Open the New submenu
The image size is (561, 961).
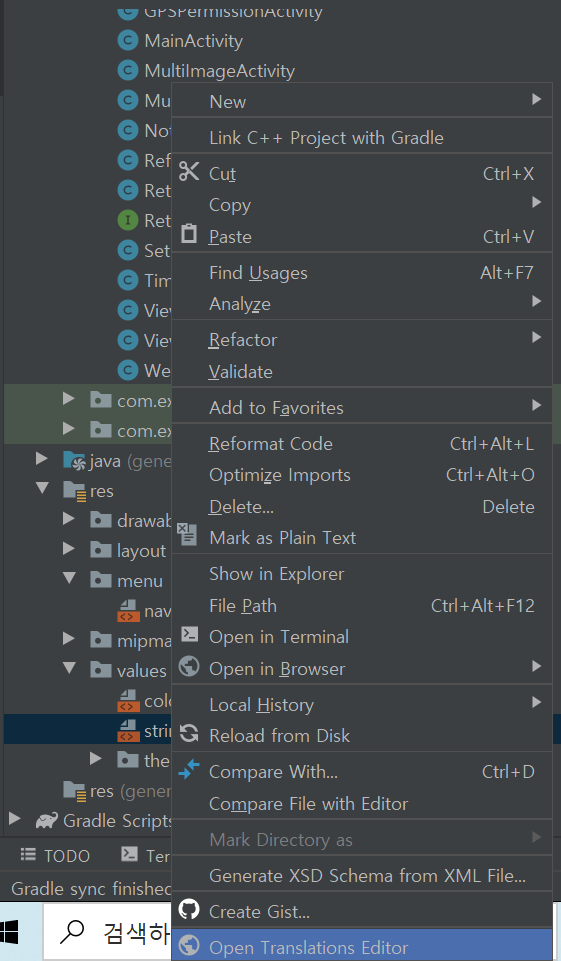[362, 101]
